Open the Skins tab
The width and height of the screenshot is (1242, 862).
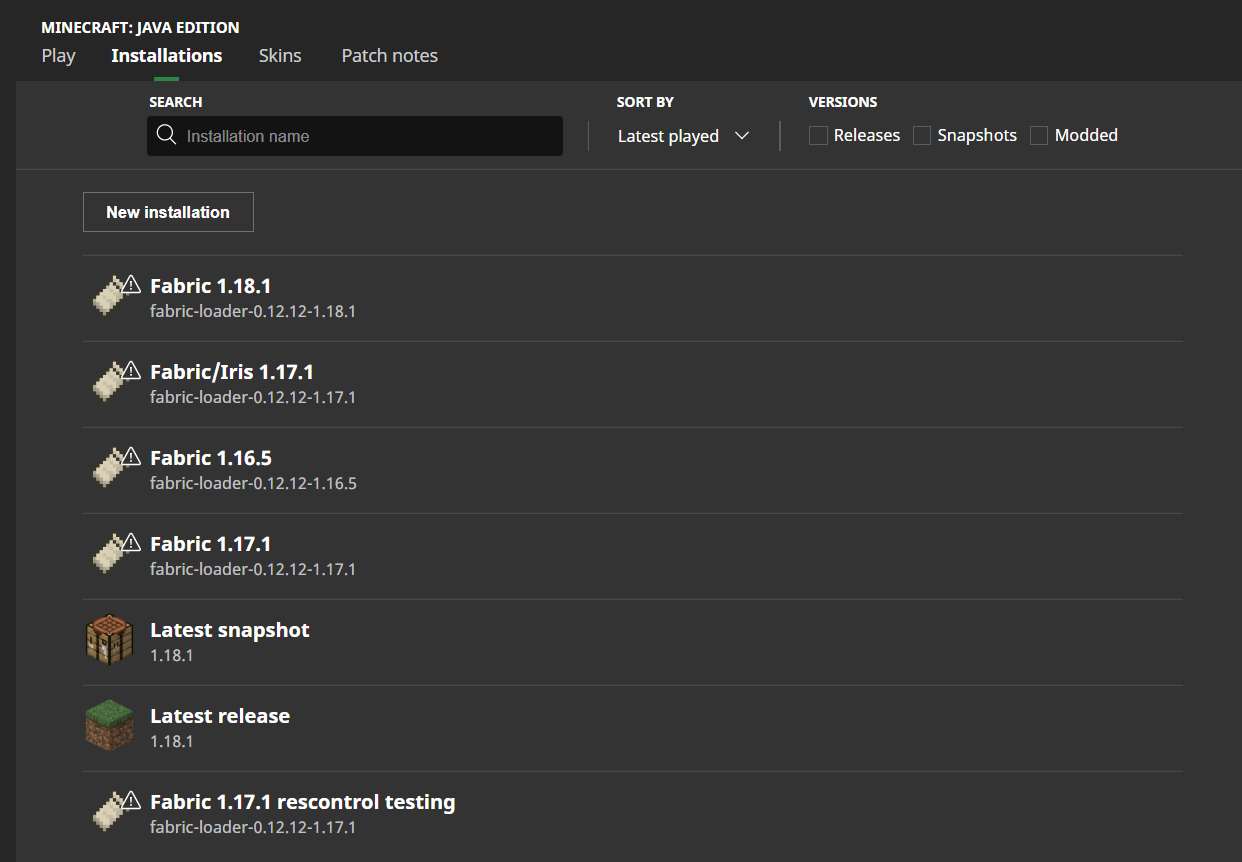pyautogui.click(x=280, y=56)
